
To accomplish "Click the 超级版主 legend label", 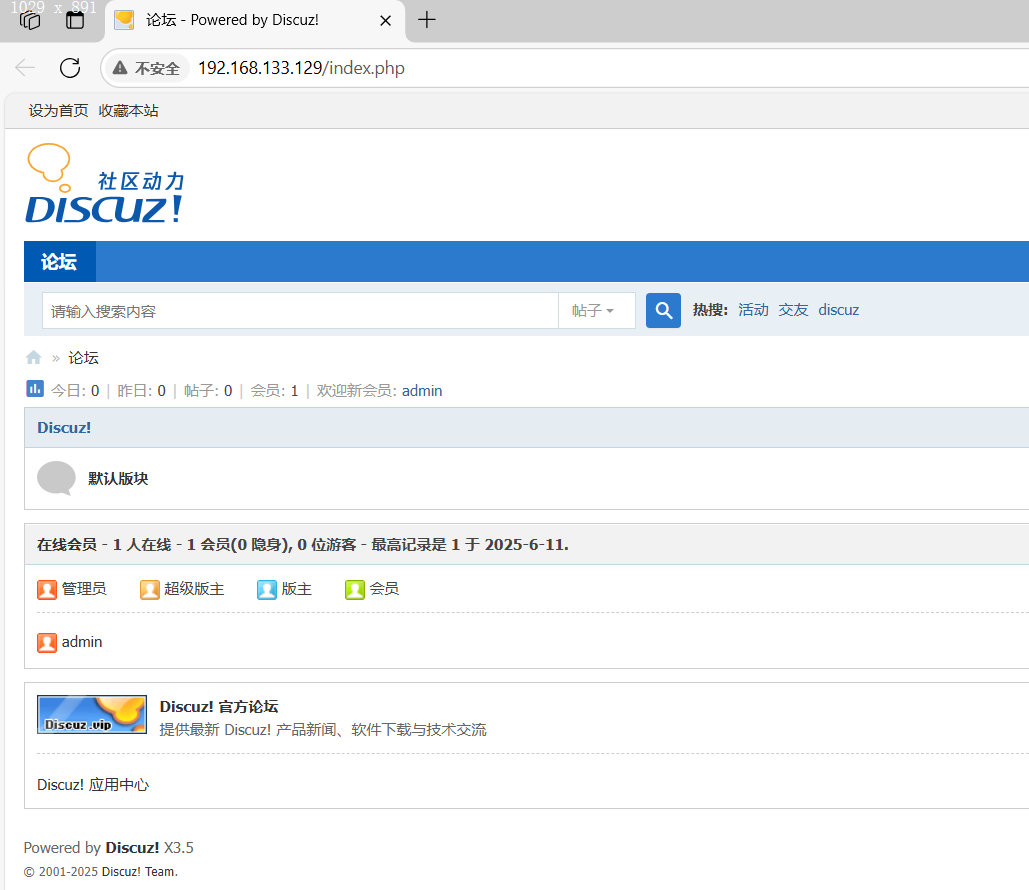I will tap(194, 589).
